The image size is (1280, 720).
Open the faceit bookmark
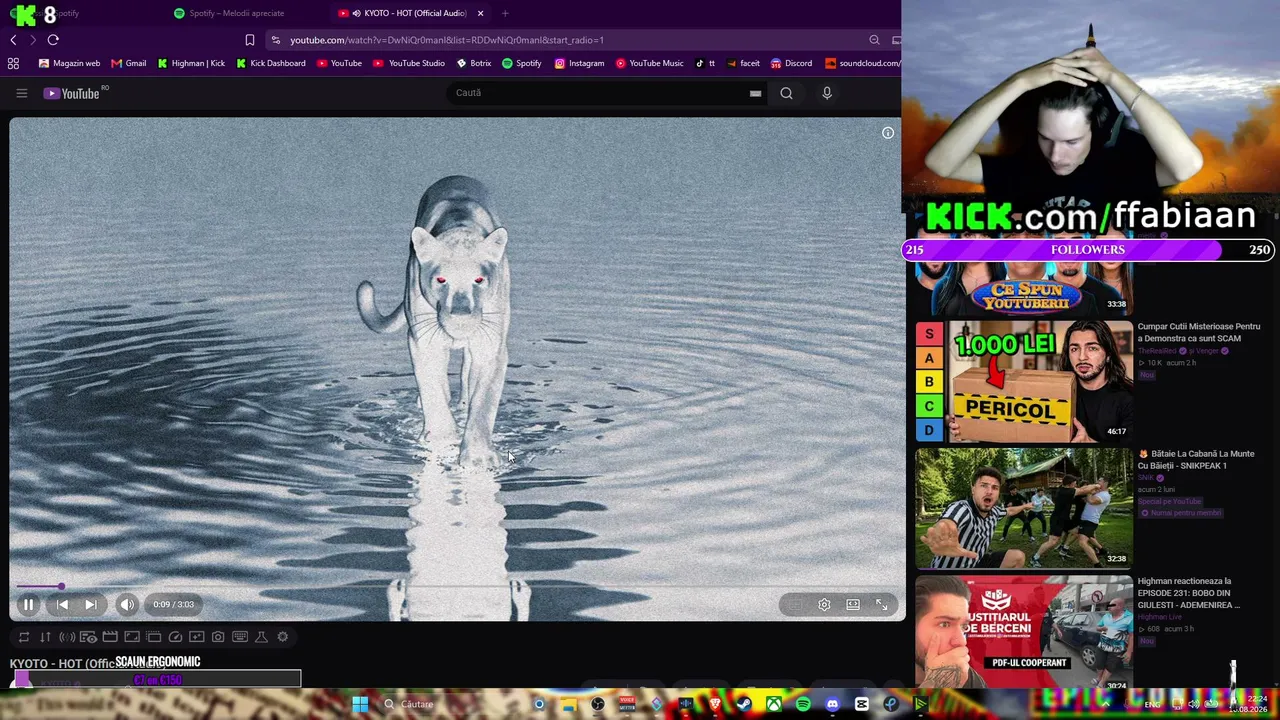743,63
